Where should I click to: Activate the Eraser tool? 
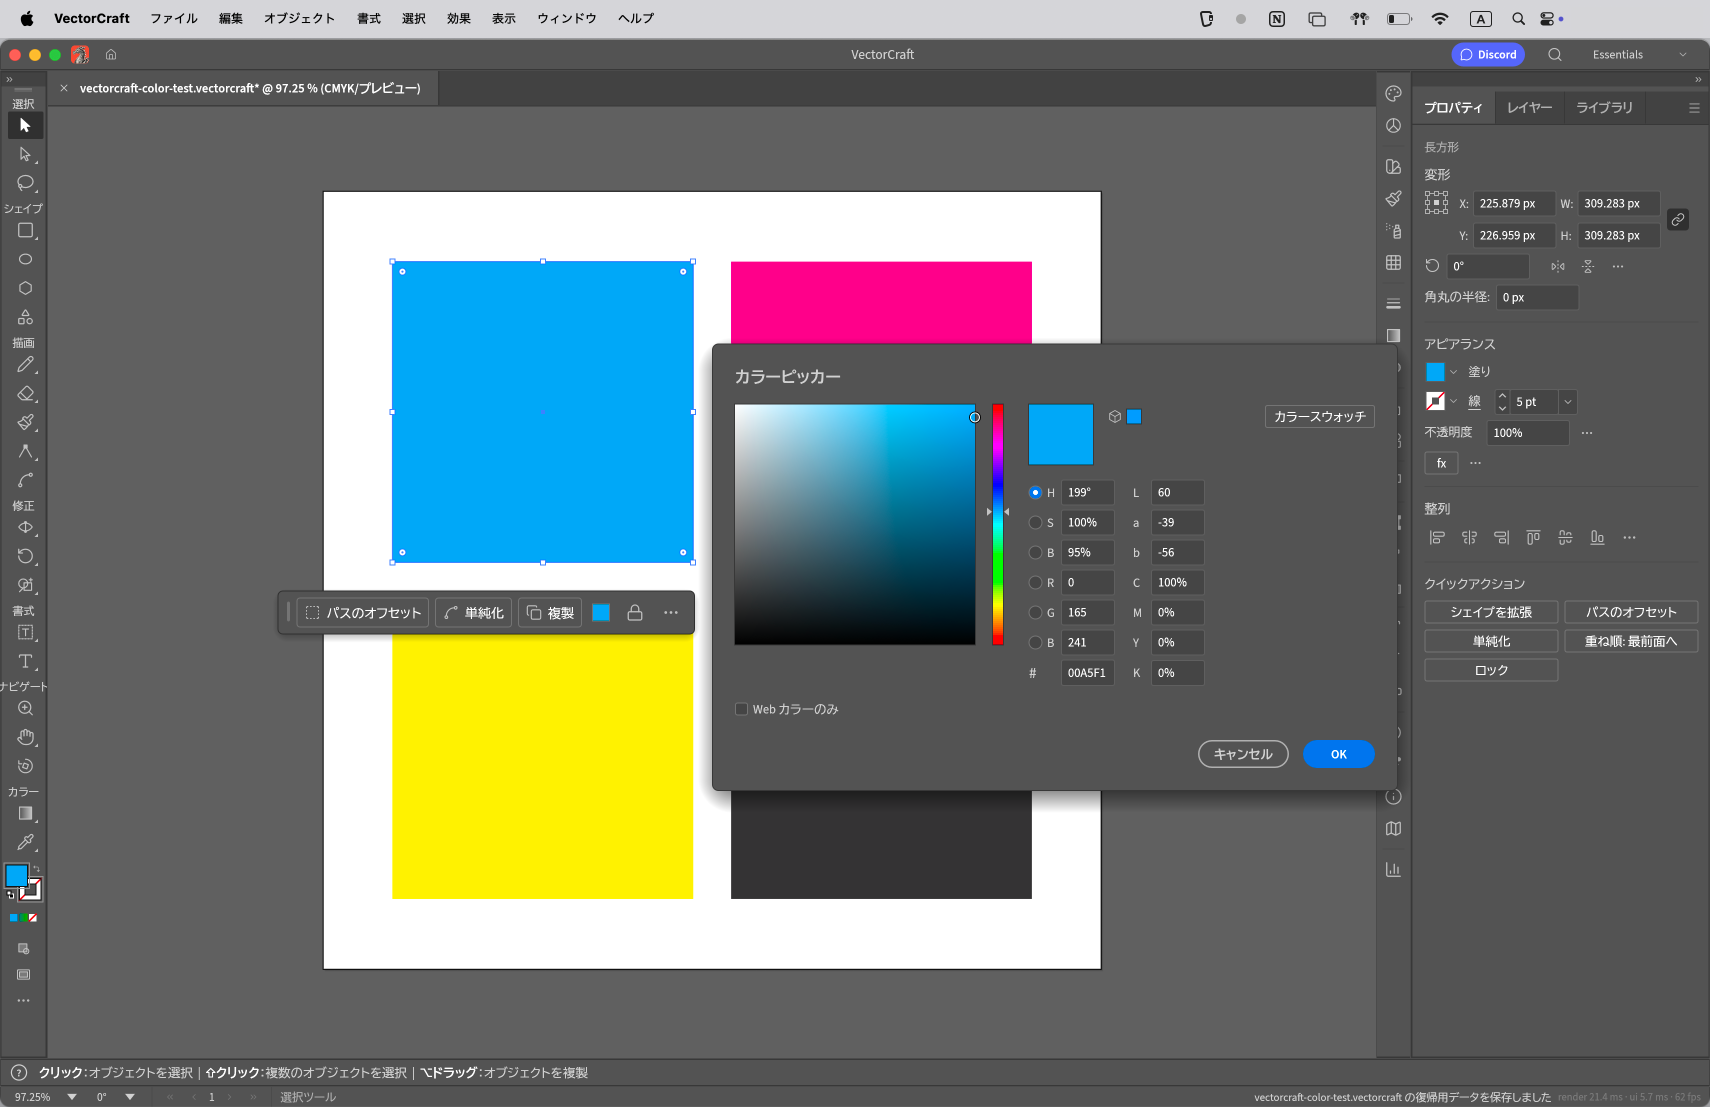pyautogui.click(x=25, y=394)
